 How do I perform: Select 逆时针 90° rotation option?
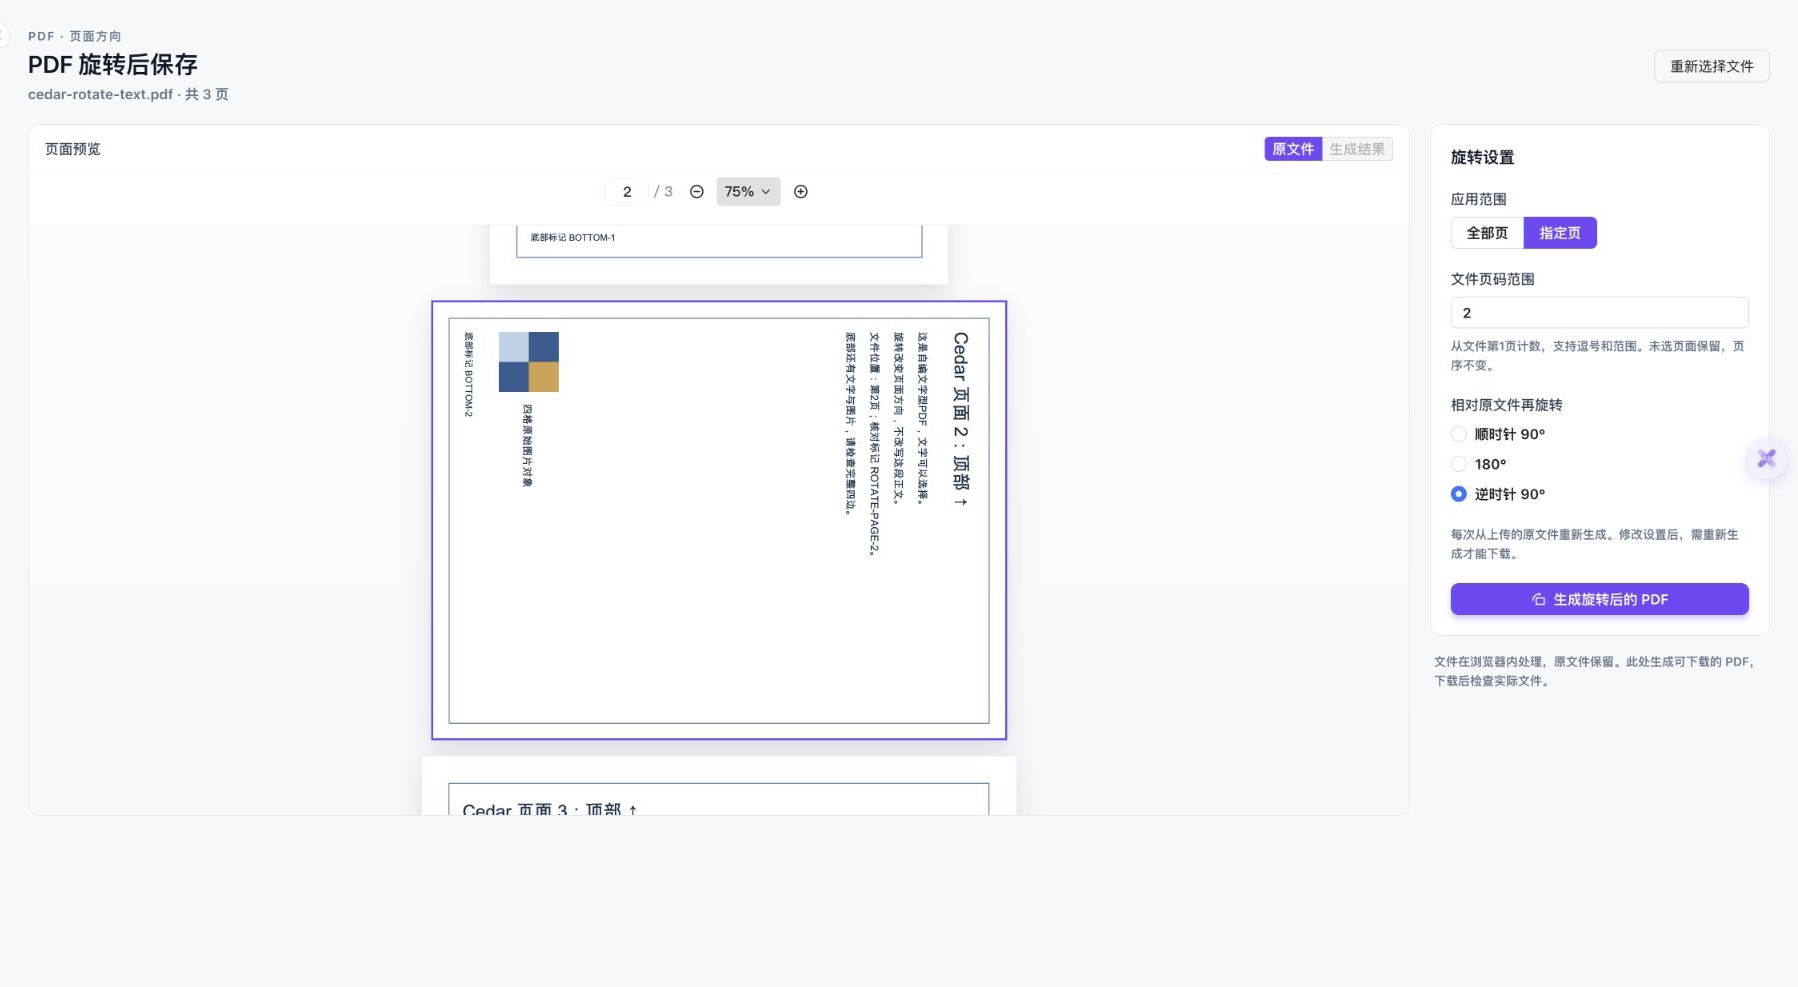[1498, 494]
